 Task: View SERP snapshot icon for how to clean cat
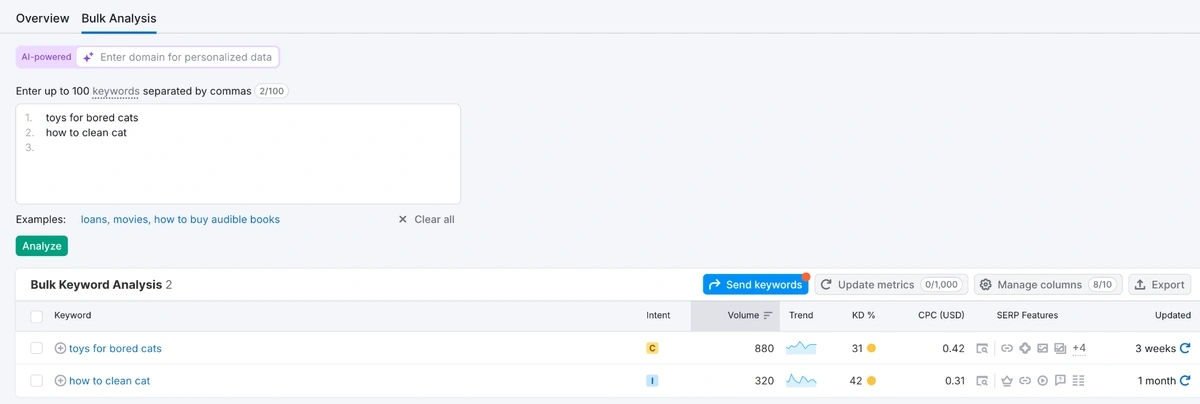(x=982, y=380)
